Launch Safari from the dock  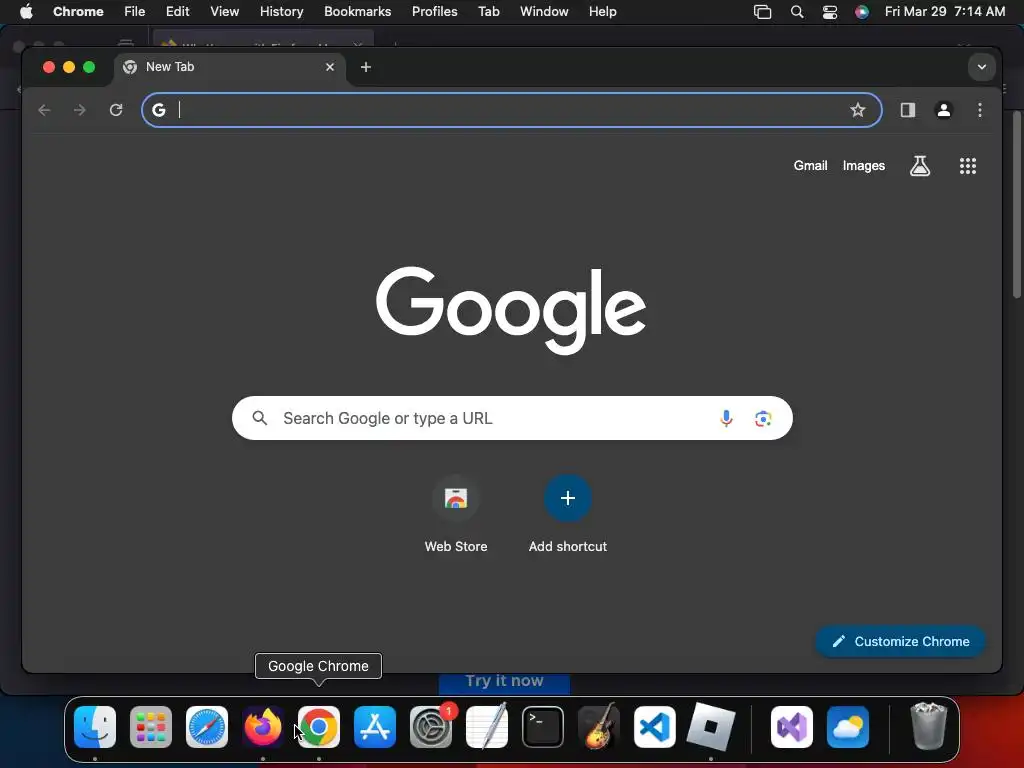(x=207, y=727)
